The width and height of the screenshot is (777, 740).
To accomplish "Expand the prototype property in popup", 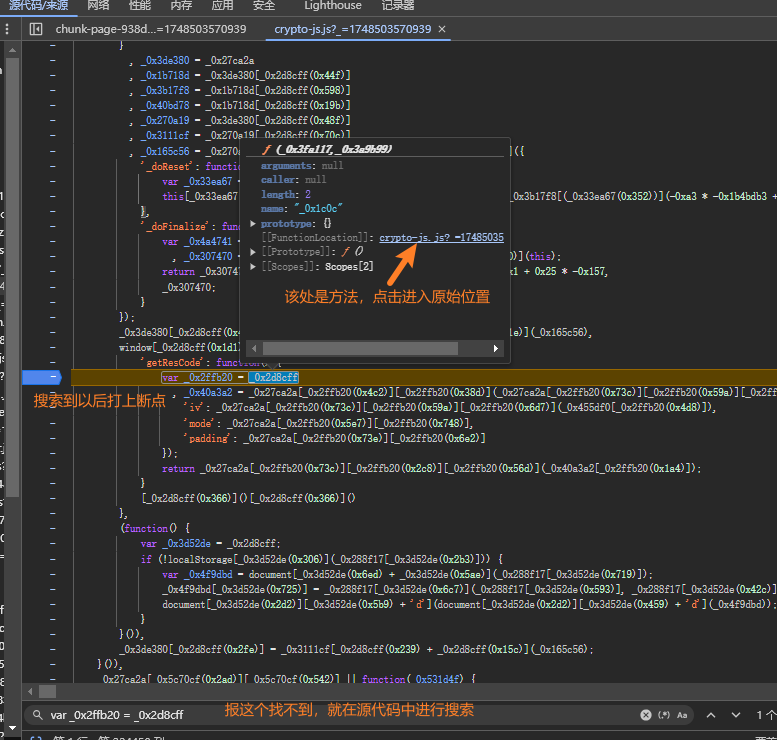I will click(253, 223).
